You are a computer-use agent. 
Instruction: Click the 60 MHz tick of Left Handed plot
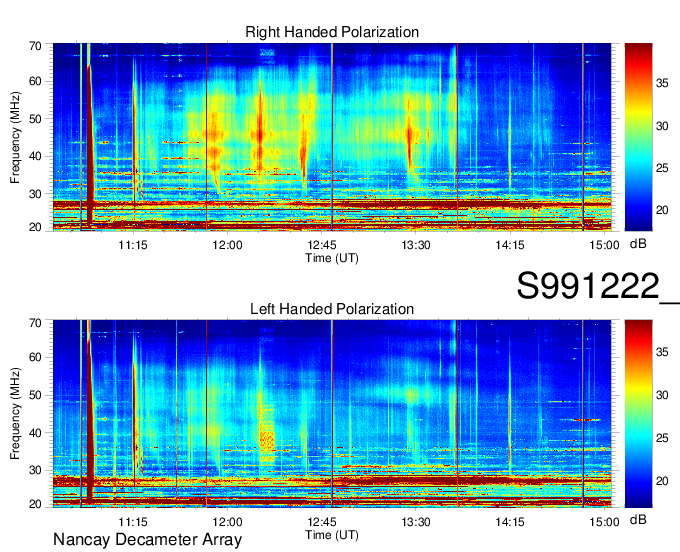point(35,357)
